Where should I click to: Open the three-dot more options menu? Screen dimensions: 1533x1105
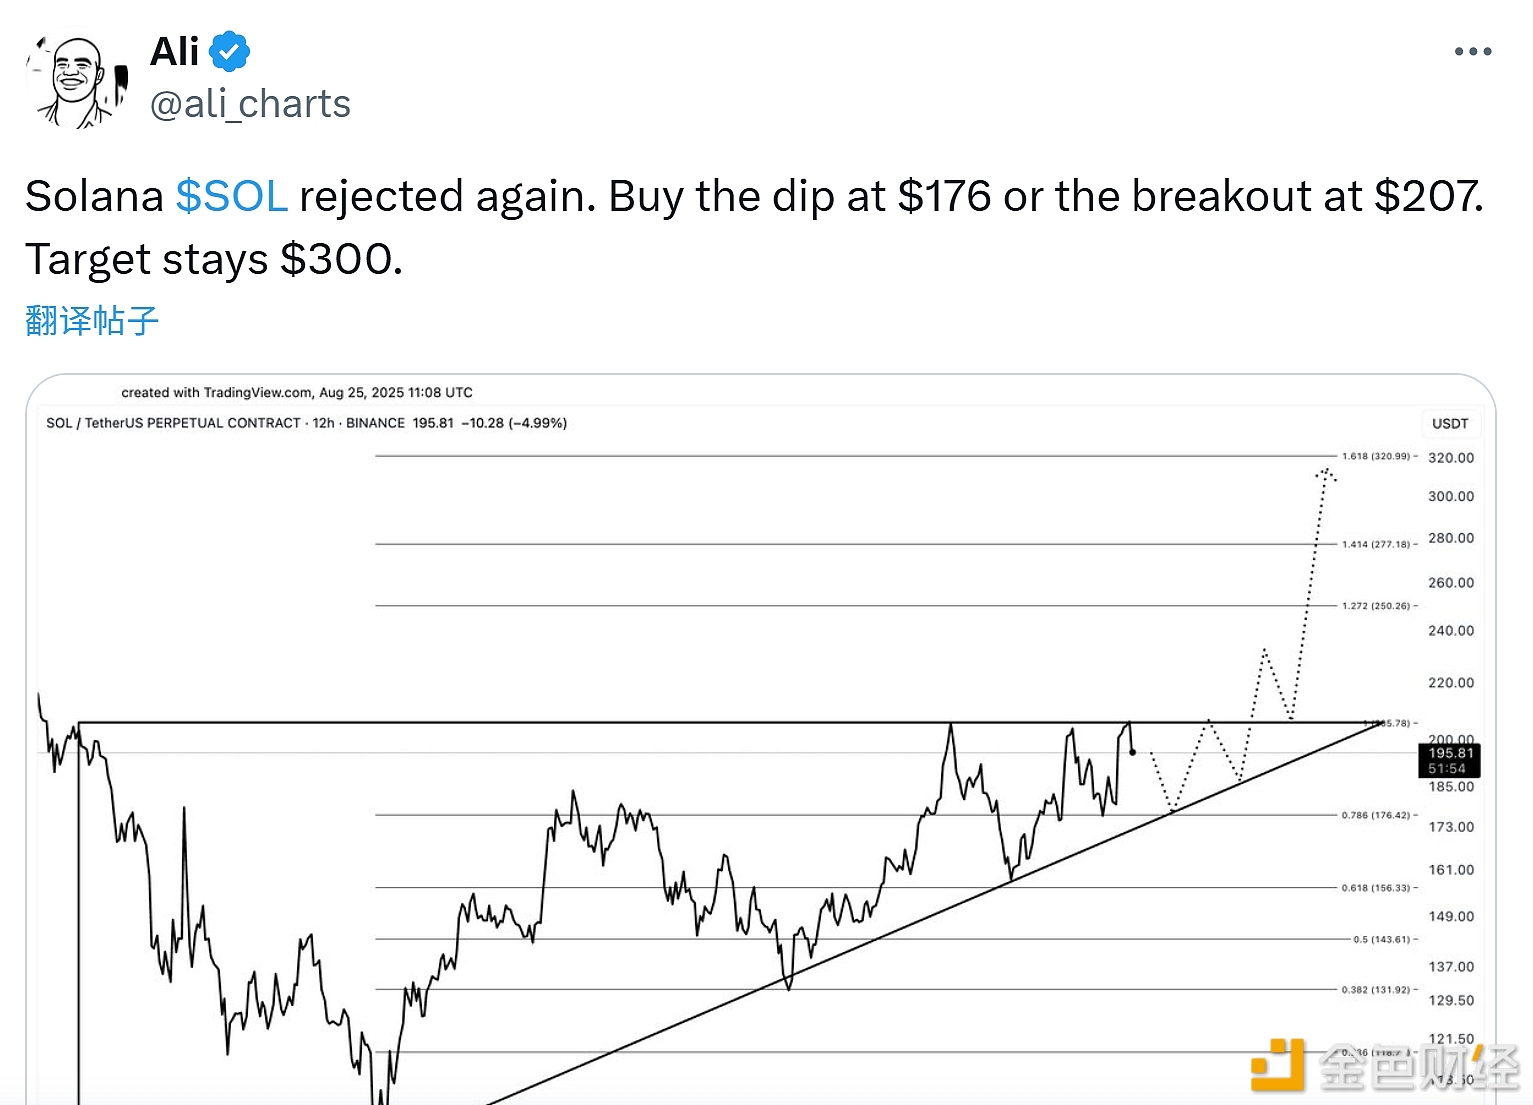(1472, 52)
